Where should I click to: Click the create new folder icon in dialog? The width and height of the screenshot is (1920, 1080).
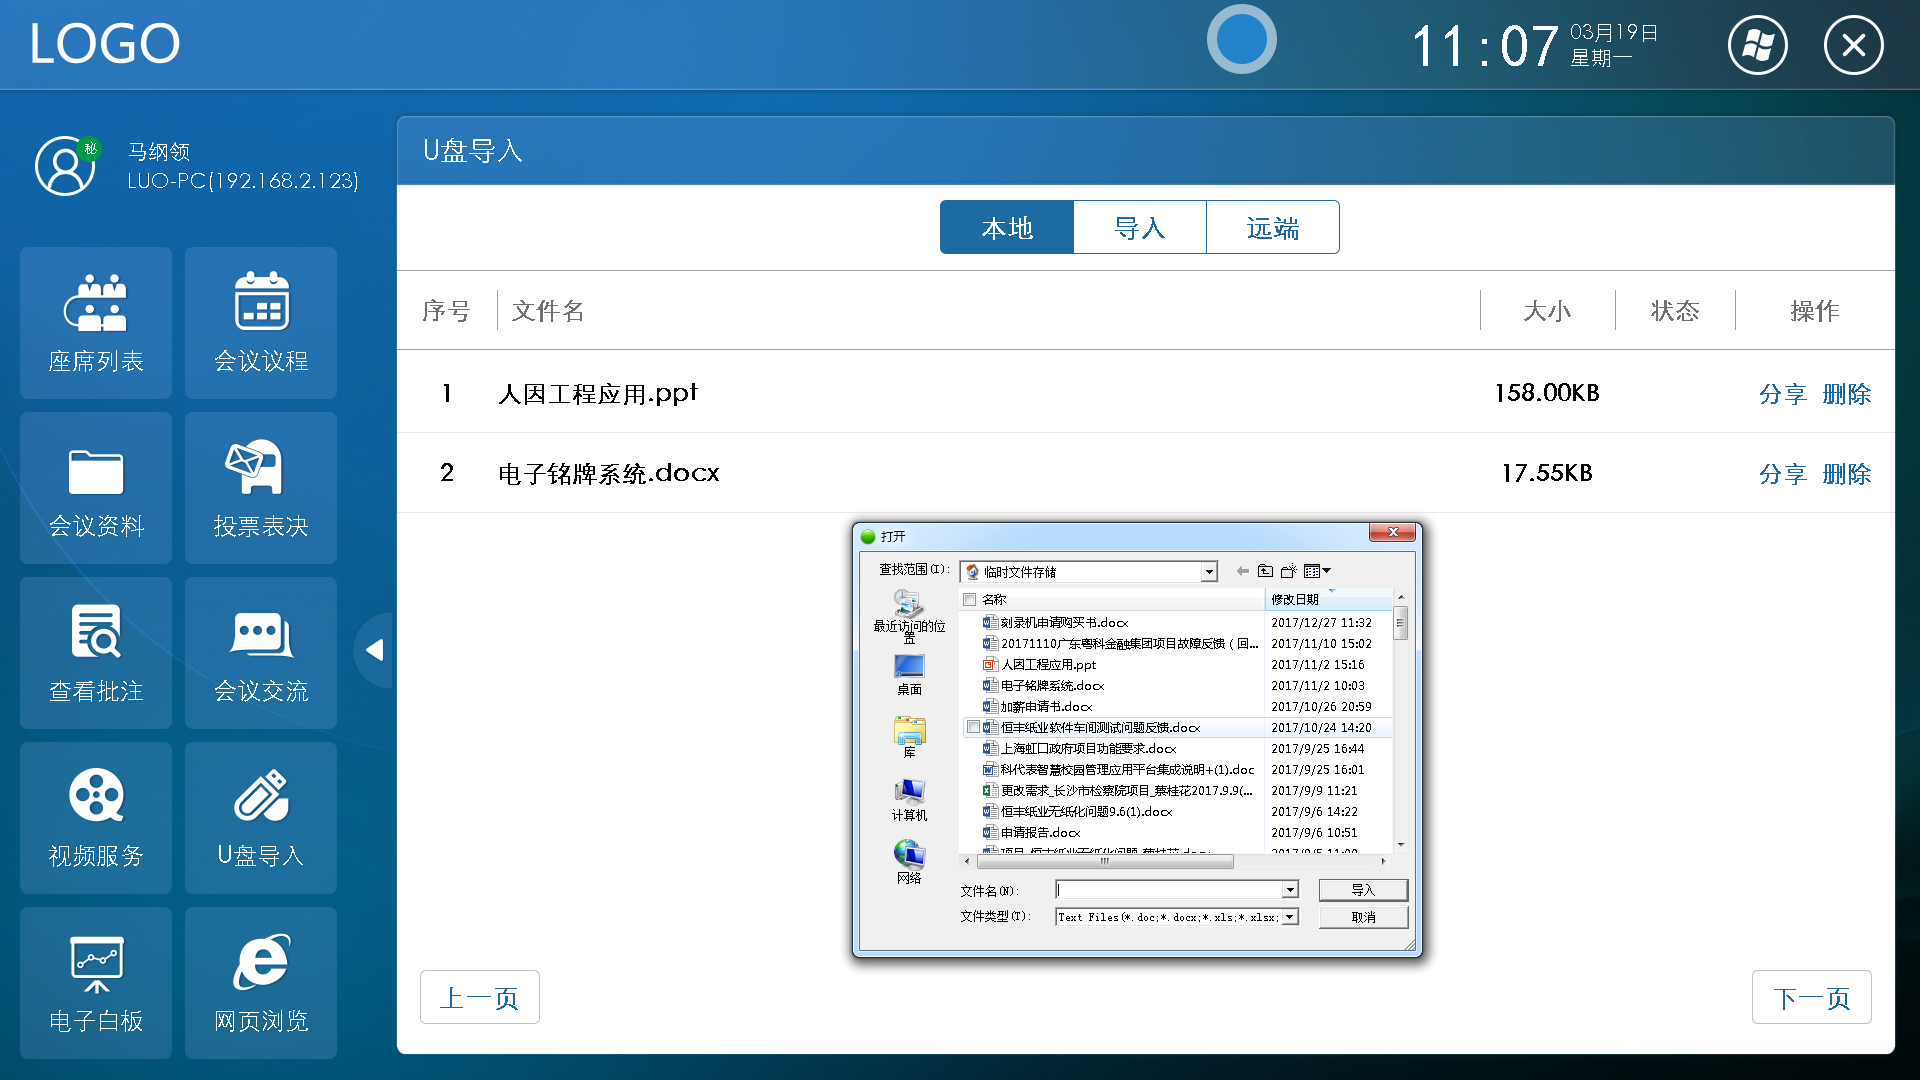click(1288, 571)
